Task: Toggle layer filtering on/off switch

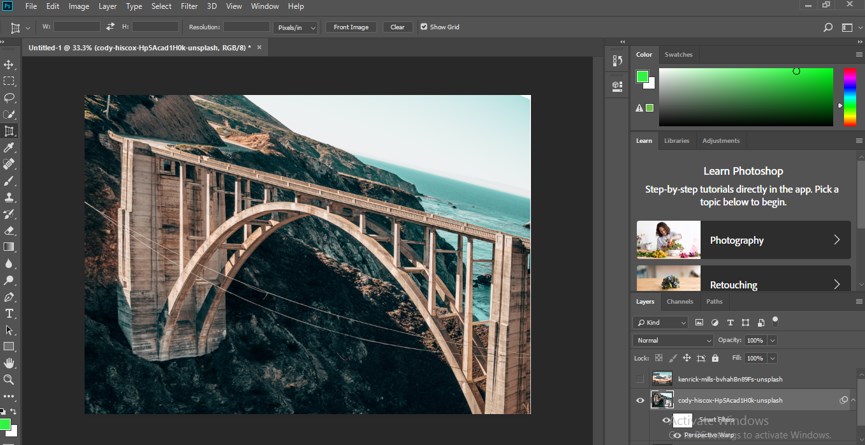Action: 775,320
